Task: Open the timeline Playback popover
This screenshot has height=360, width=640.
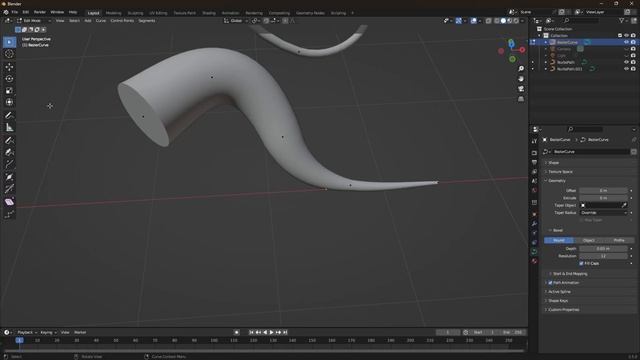Action: coord(27,332)
